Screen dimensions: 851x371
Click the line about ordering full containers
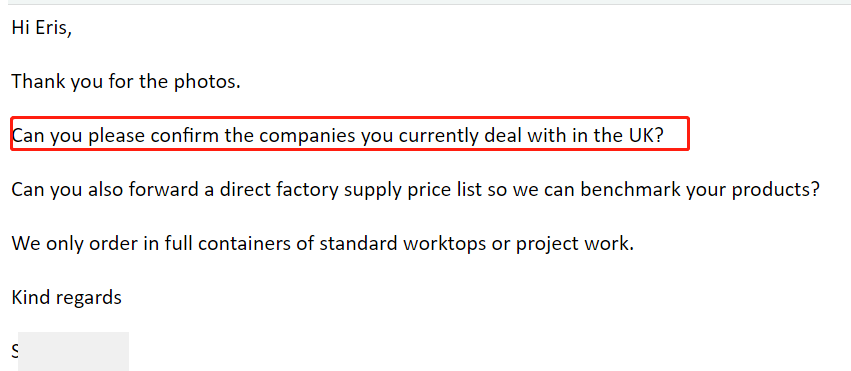pos(323,245)
